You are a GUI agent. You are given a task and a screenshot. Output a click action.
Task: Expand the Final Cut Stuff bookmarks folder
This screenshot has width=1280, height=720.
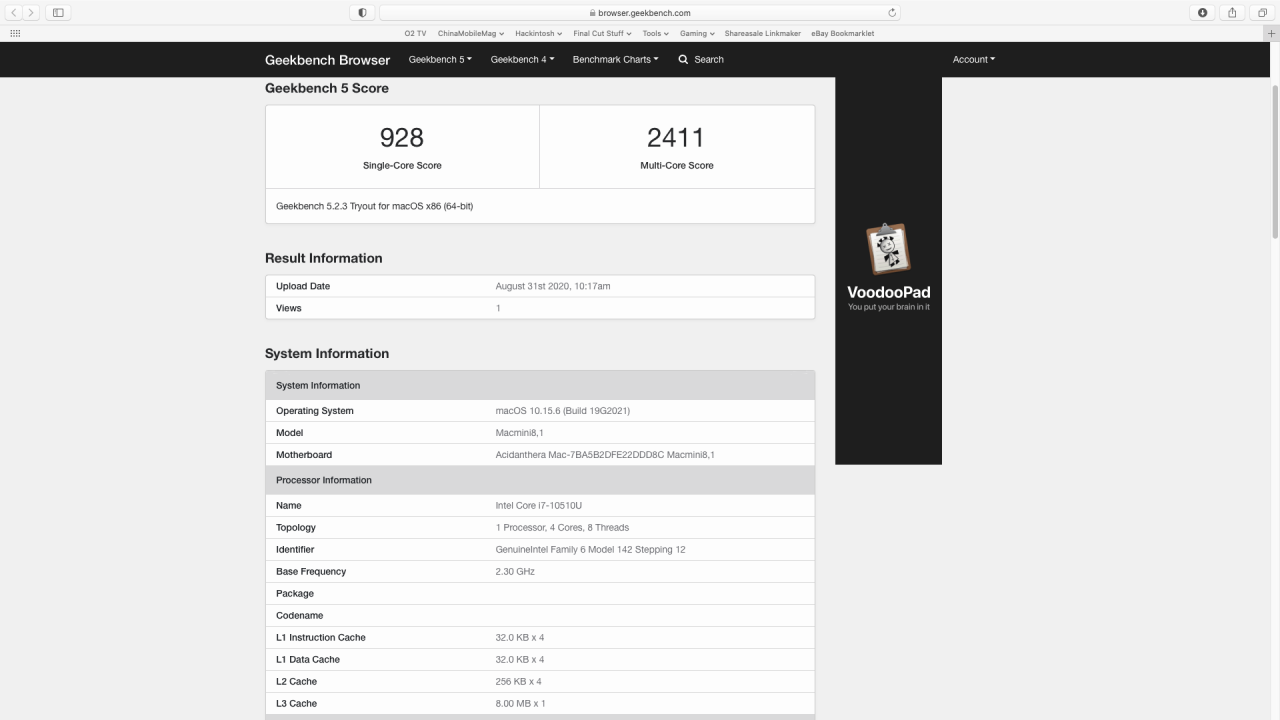pyautogui.click(x=602, y=33)
